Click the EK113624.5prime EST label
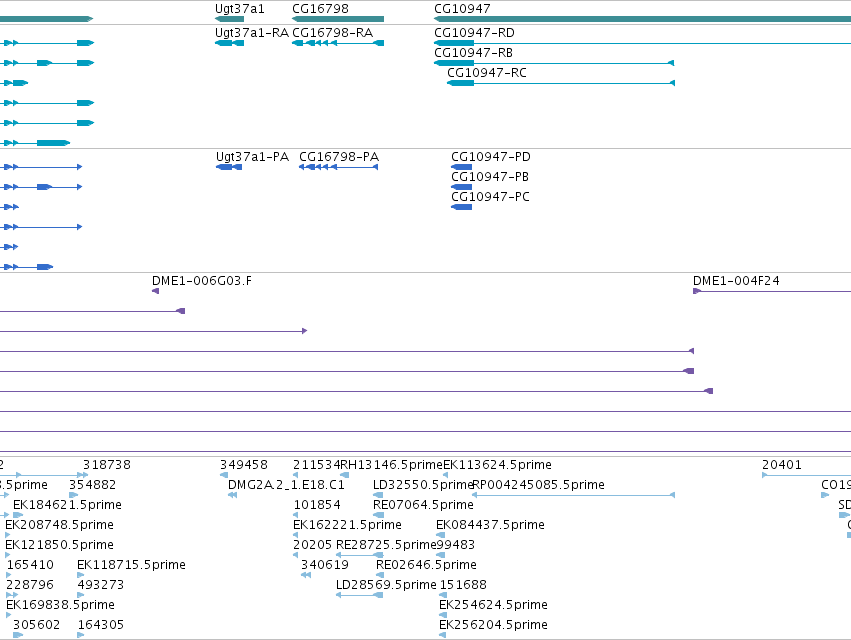The image size is (851, 640). 497,465
